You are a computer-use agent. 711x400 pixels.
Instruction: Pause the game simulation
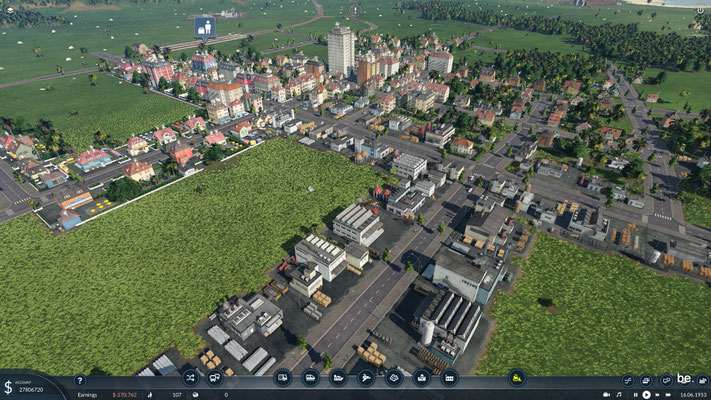(635, 395)
